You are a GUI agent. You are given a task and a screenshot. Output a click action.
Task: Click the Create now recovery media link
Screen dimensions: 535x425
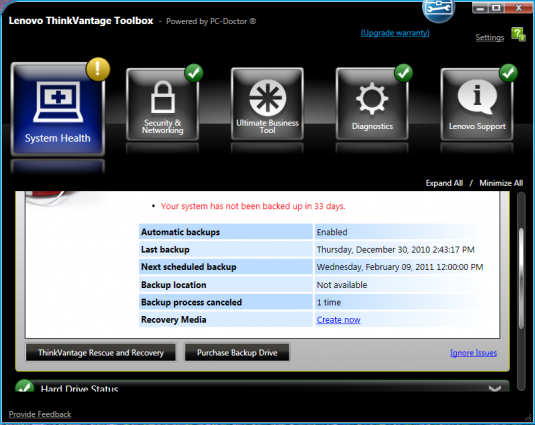[x=338, y=320]
